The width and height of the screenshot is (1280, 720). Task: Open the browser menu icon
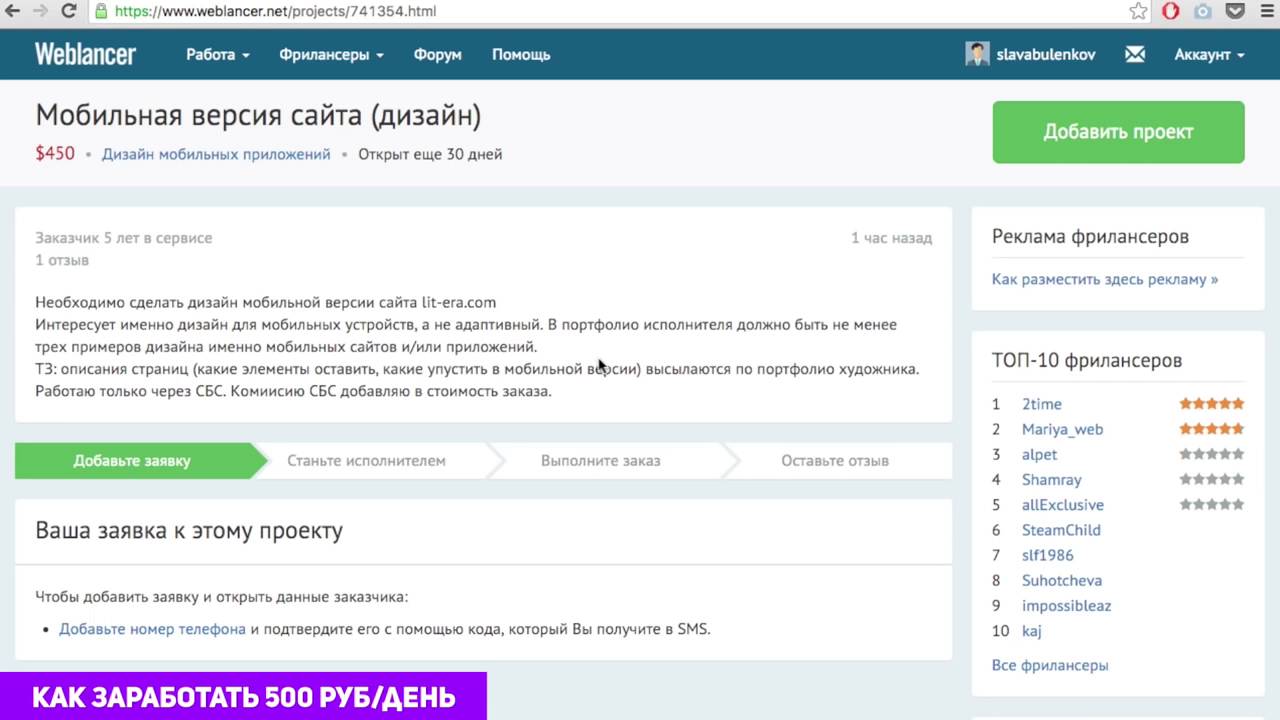click(1265, 11)
